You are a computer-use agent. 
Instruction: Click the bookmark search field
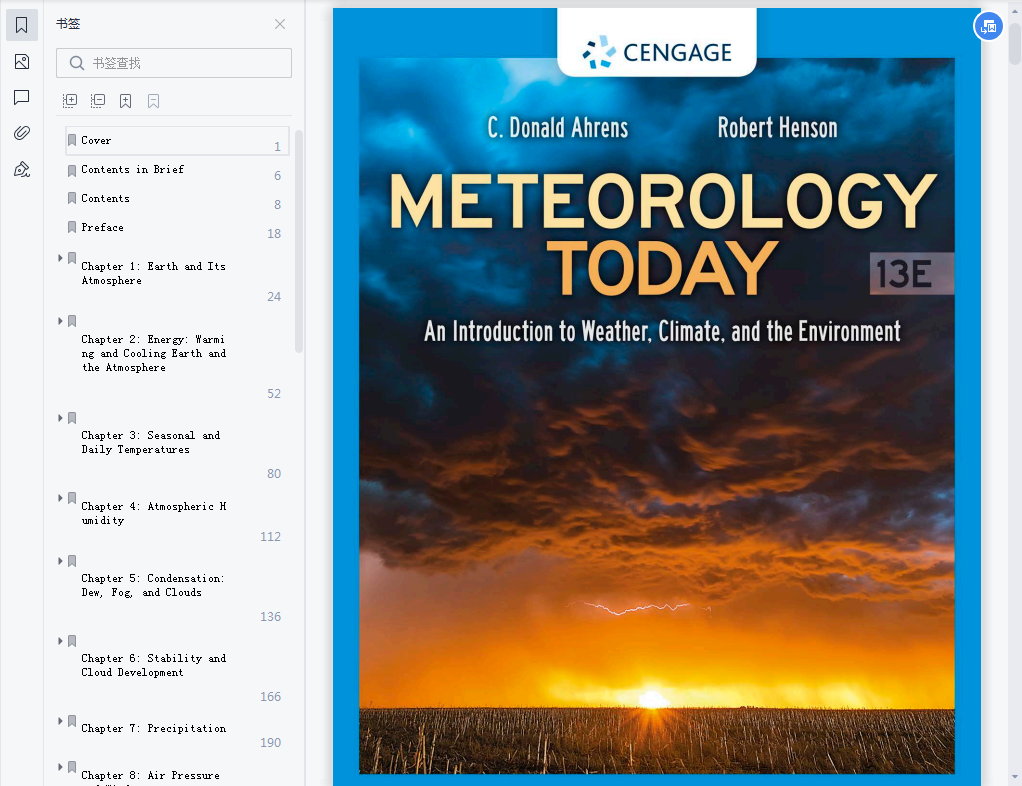[x=173, y=63]
